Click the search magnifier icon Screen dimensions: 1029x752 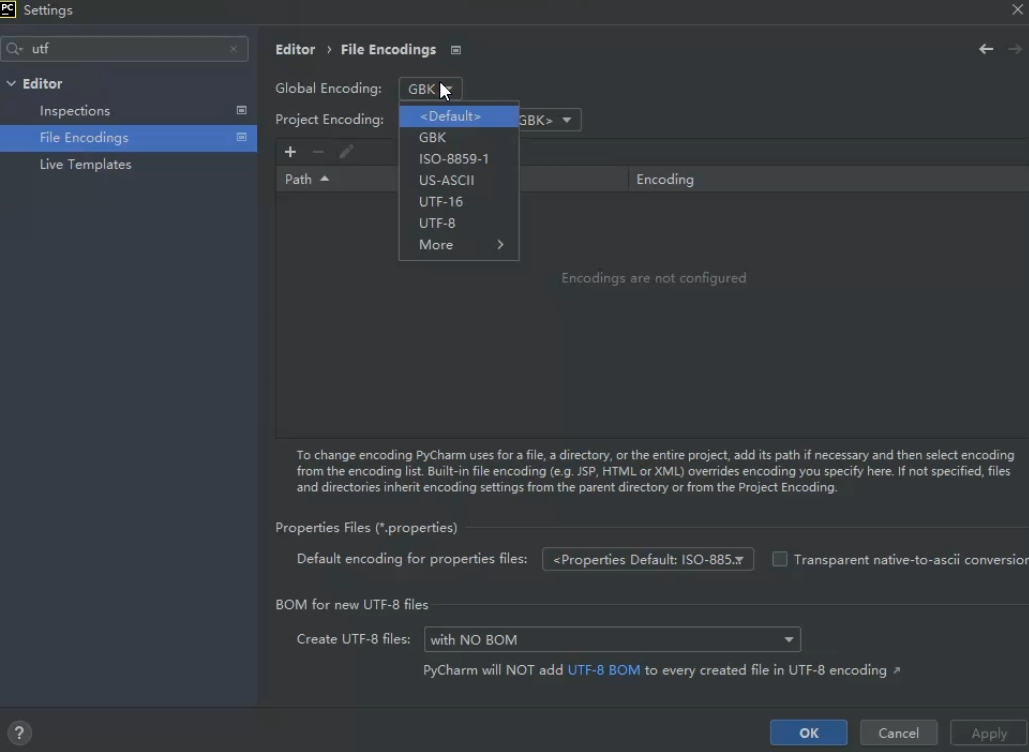[x=14, y=49]
